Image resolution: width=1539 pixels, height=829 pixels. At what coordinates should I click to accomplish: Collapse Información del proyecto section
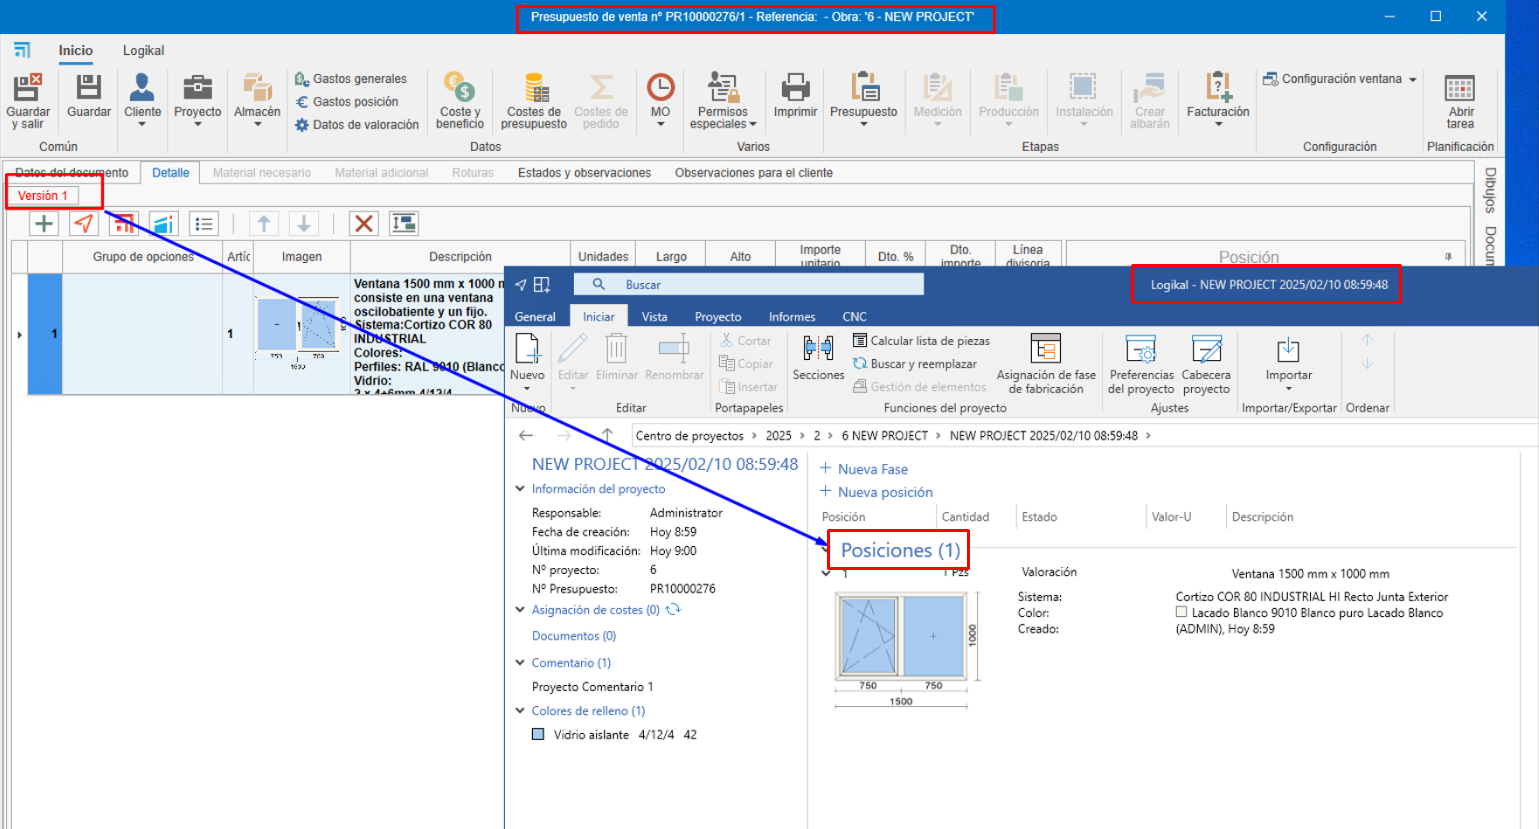pyautogui.click(x=520, y=489)
